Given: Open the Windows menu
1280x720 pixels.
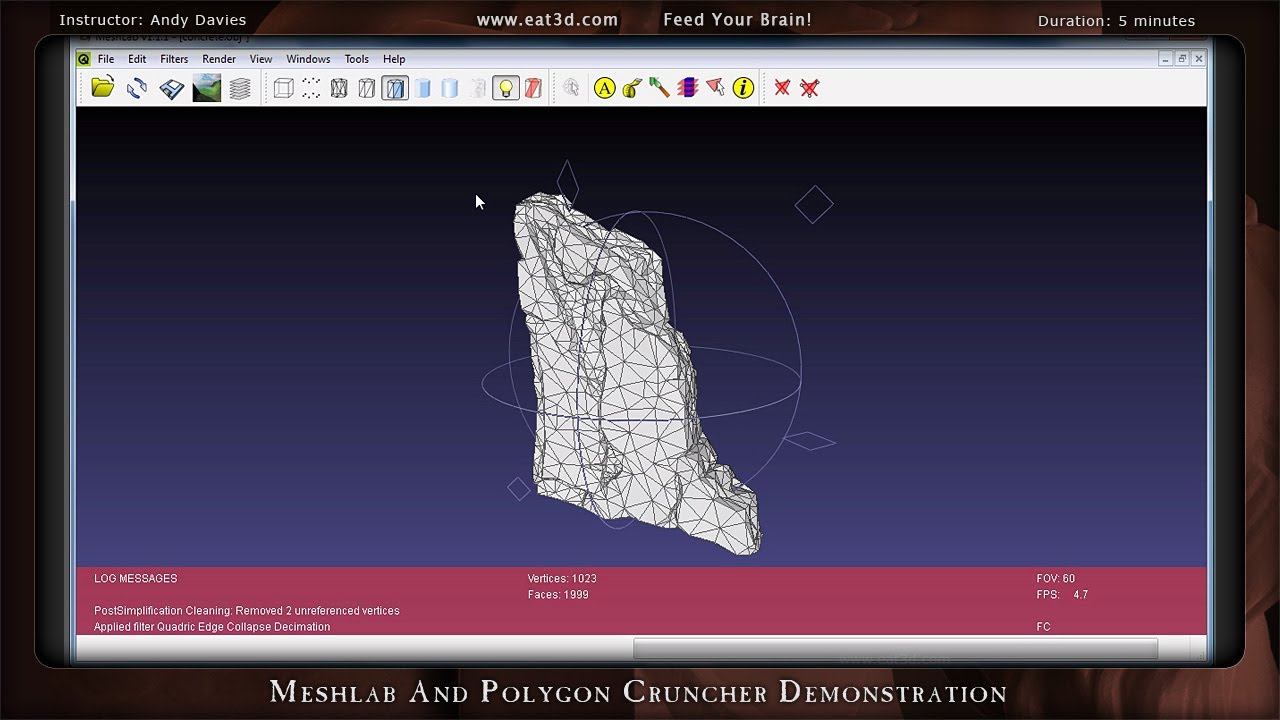Looking at the screenshot, I should click(308, 59).
